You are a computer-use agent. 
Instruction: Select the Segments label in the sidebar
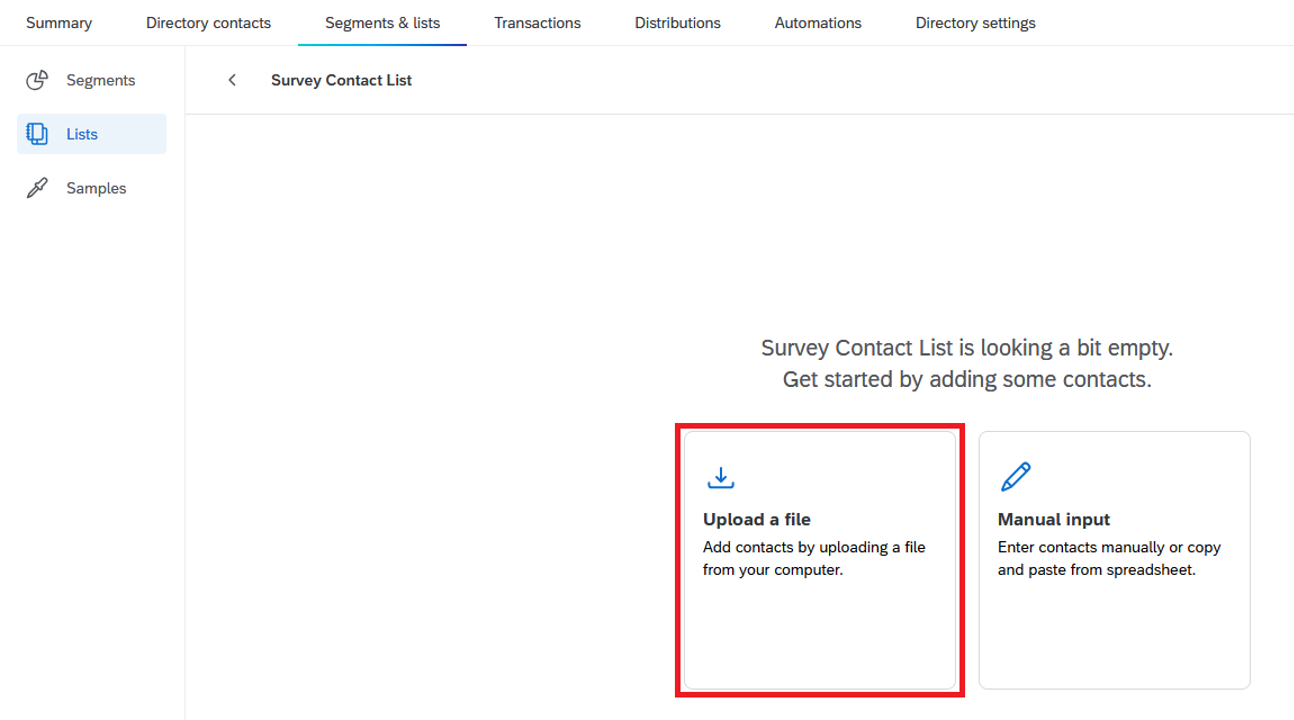(100, 80)
